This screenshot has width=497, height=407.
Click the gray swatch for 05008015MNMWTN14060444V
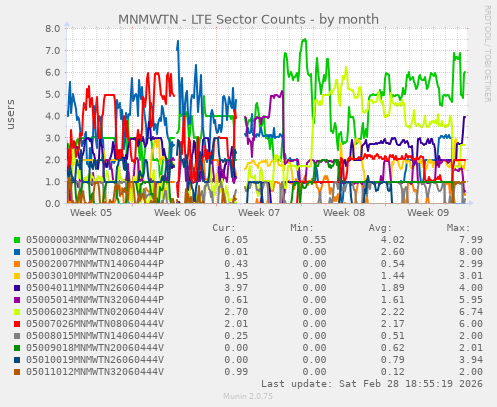pos(17,336)
